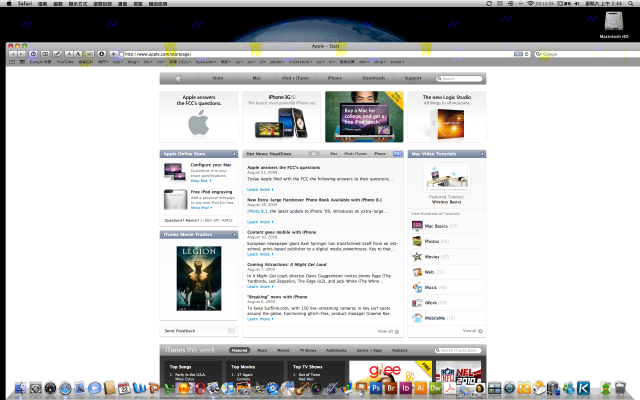The image size is (640, 400).
Task: Open Spotlight search in menu bar
Action: (x=631, y=3)
